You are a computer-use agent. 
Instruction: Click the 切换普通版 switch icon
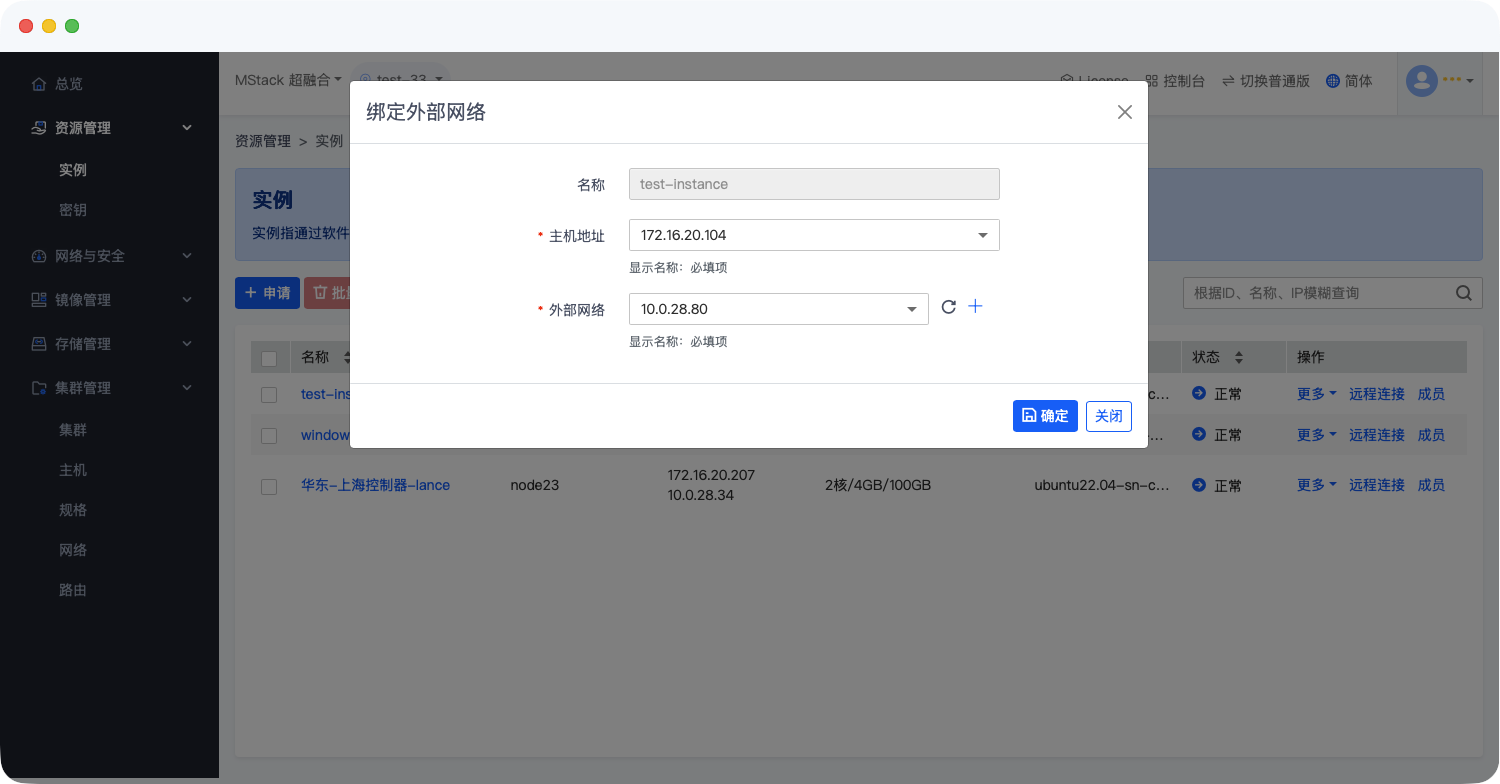1228,81
